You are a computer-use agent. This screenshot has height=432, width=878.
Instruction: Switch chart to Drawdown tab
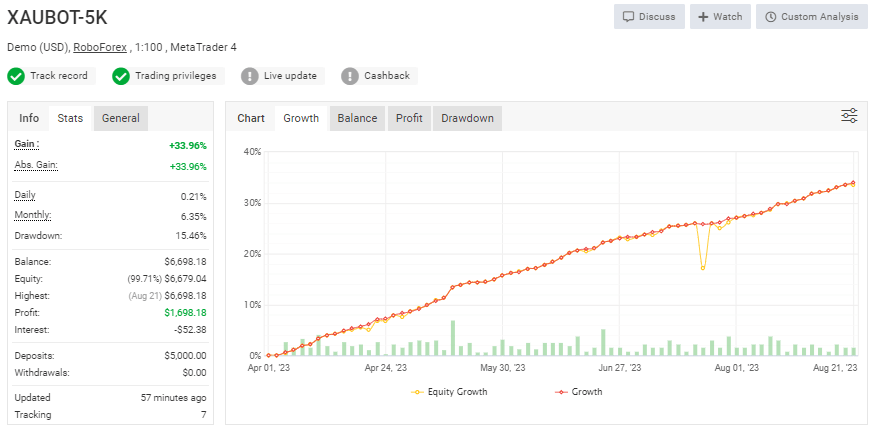pyautogui.click(x=467, y=118)
